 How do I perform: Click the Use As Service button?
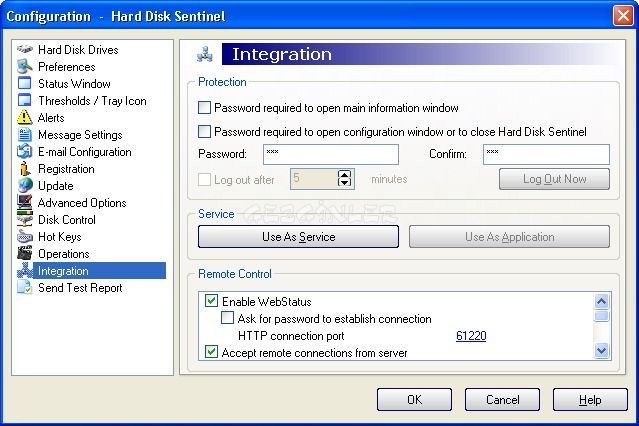pyautogui.click(x=298, y=237)
